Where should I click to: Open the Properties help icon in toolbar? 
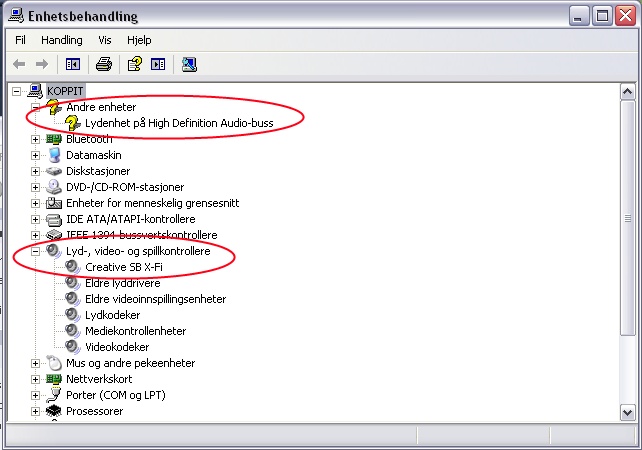(135, 64)
